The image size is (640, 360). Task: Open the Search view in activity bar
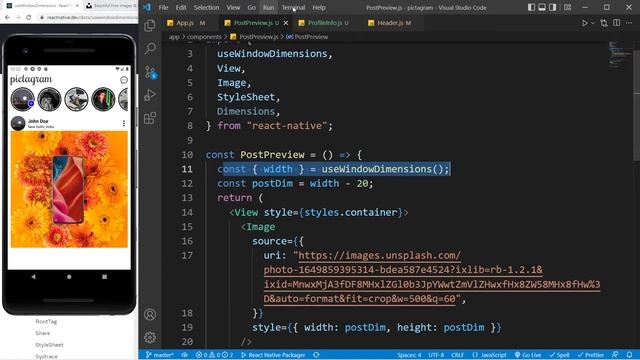(150, 49)
